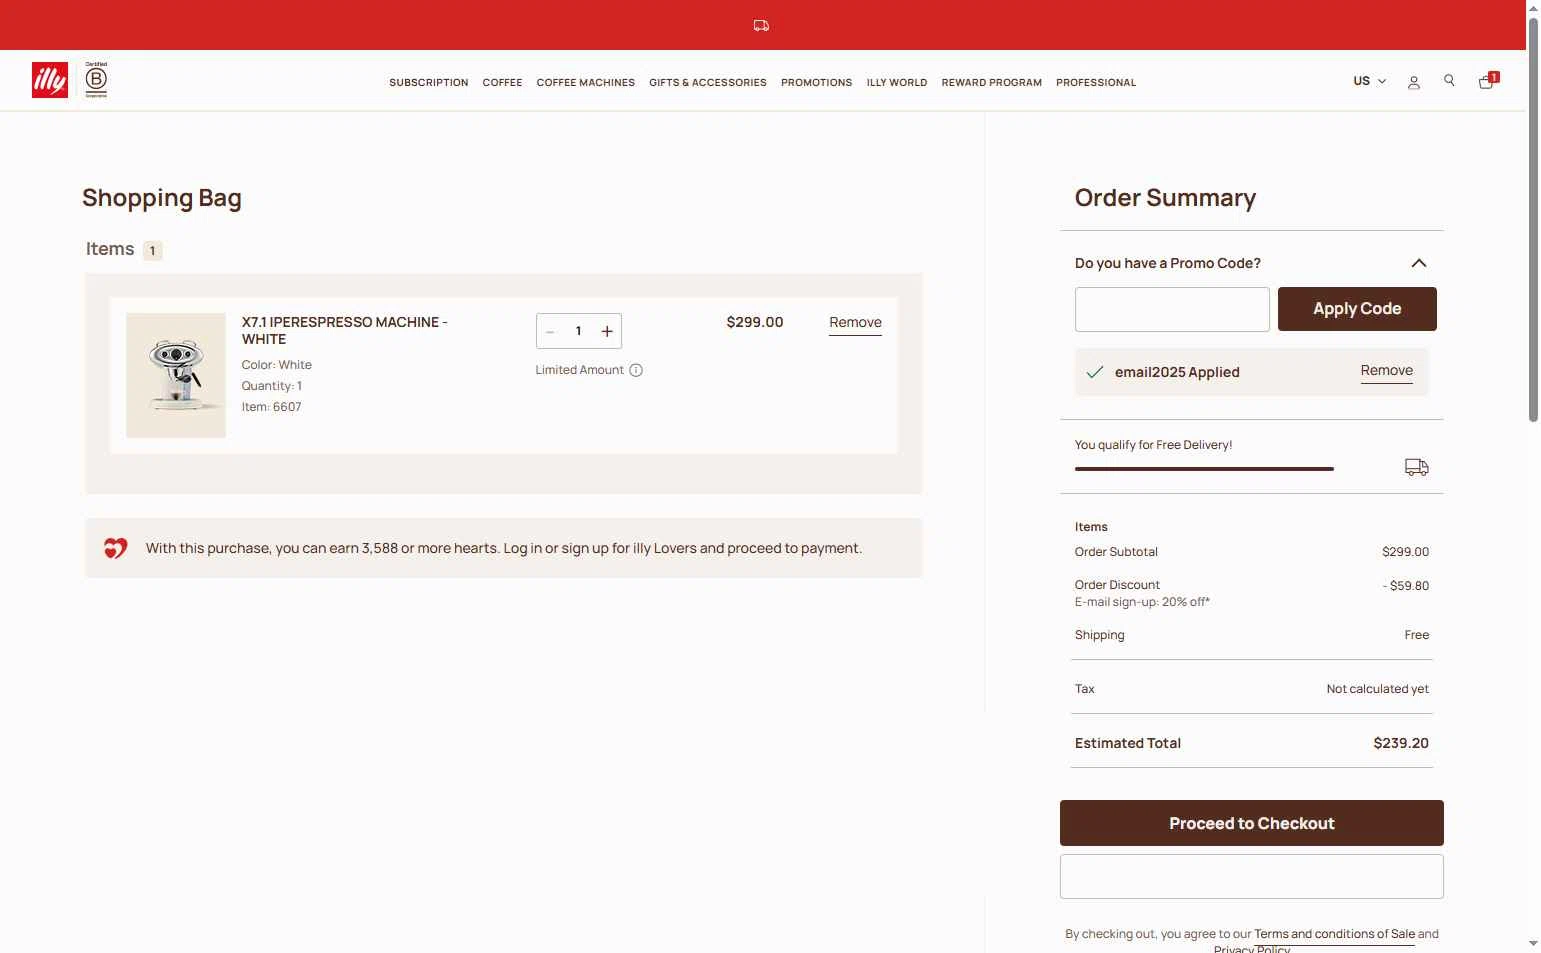This screenshot has width=1541, height=953.
Task: Click the item price $299.00
Action: click(755, 322)
